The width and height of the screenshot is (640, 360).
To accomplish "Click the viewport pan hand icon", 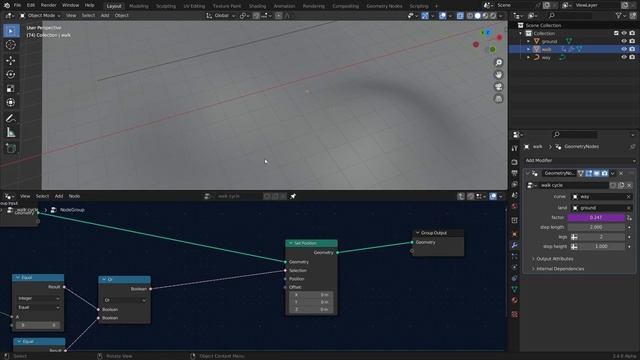I will (x=498, y=75).
